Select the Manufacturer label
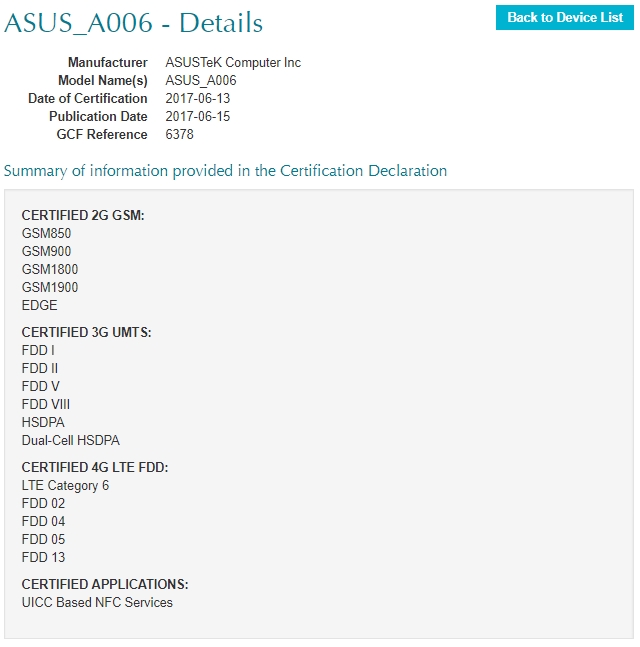The width and height of the screenshot is (640, 647). coord(108,62)
